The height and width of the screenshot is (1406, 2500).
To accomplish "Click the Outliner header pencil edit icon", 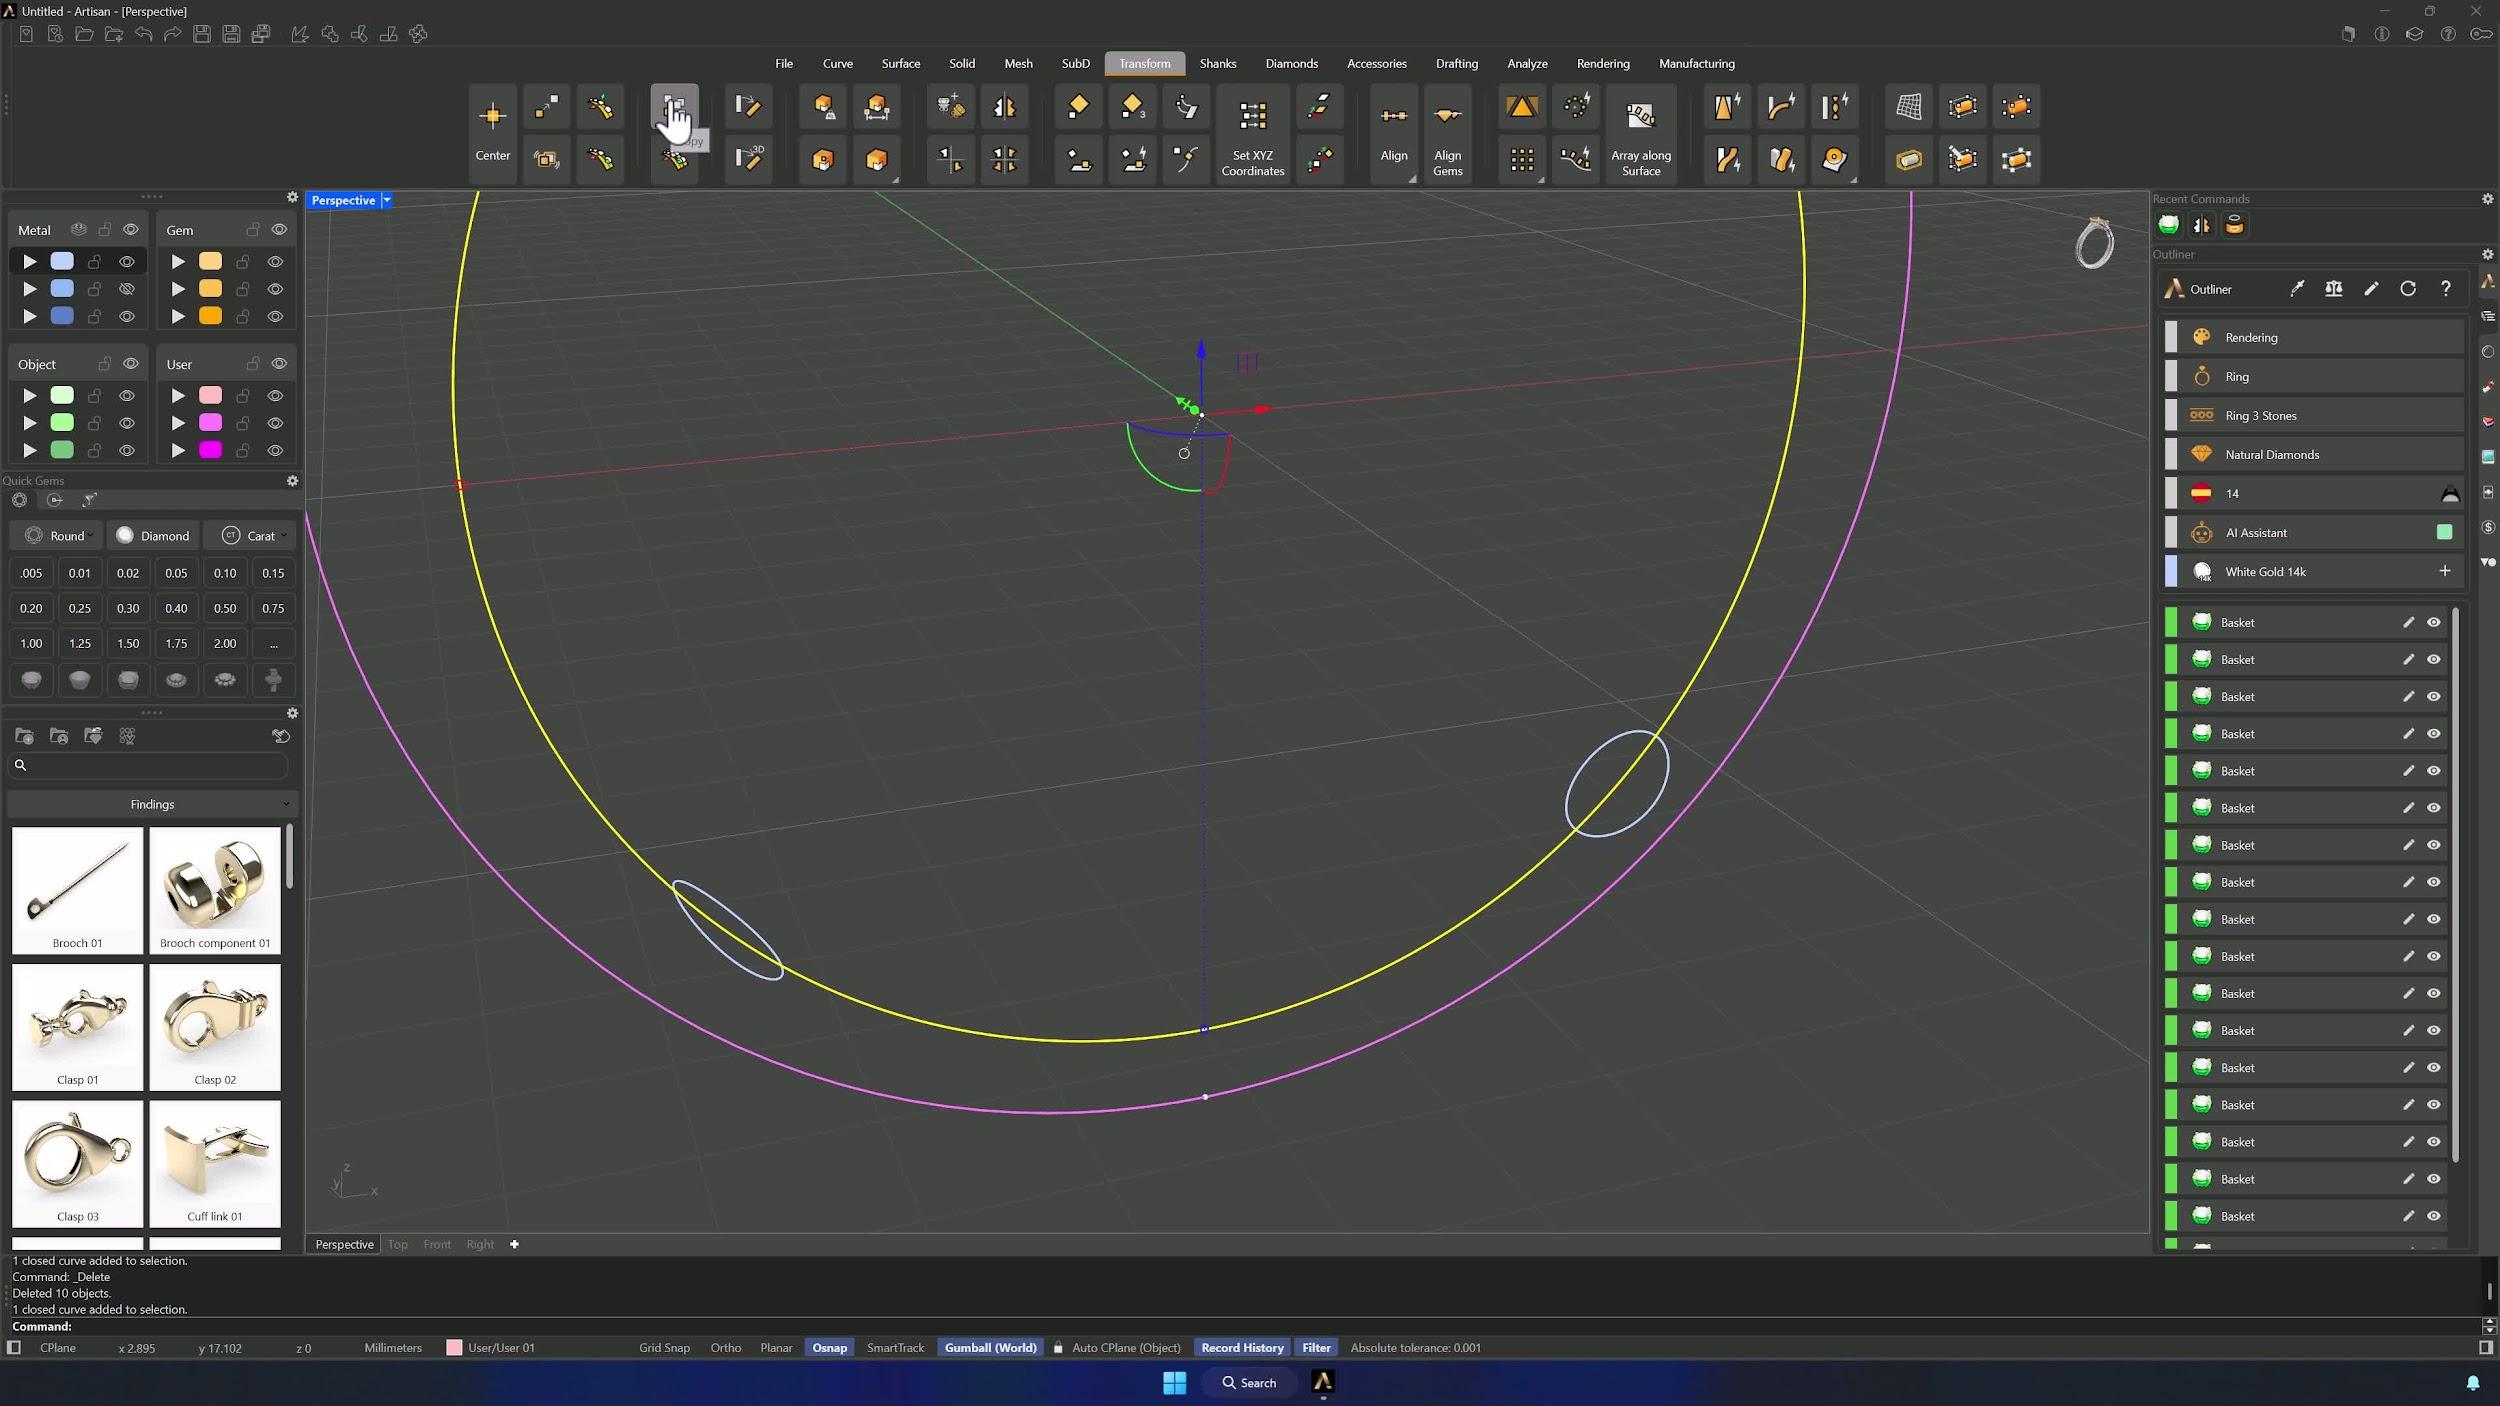I will (2371, 289).
